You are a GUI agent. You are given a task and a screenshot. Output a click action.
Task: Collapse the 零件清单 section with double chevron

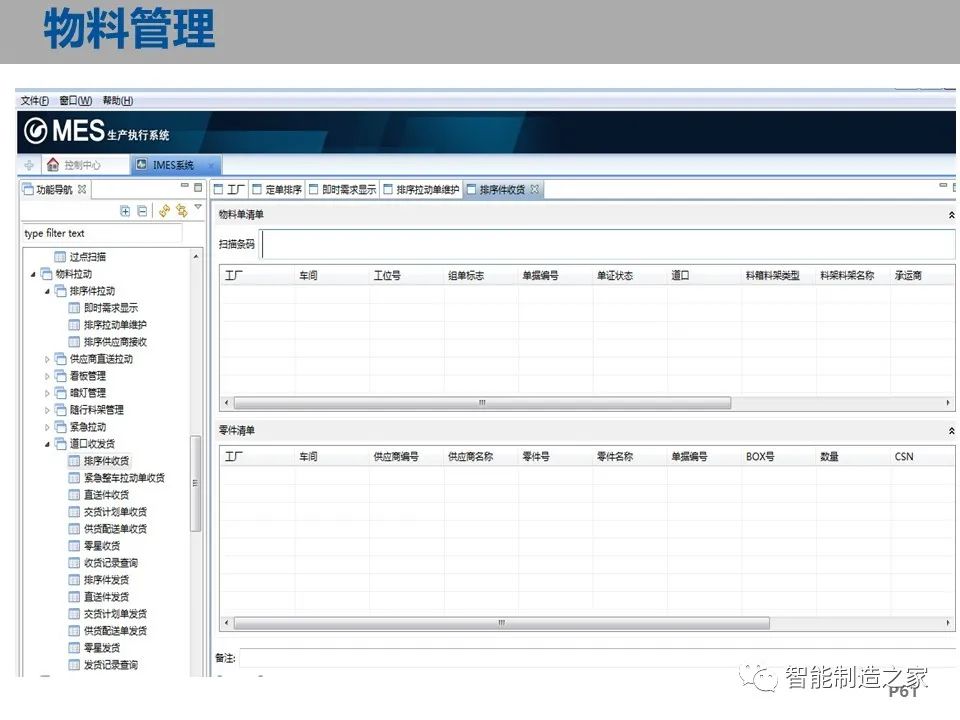(951, 431)
